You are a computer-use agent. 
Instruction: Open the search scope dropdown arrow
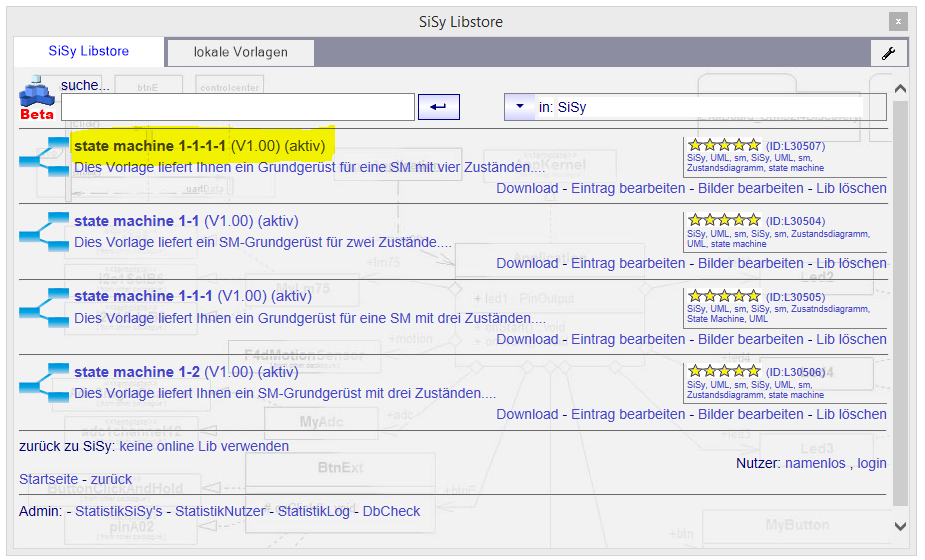(x=519, y=106)
